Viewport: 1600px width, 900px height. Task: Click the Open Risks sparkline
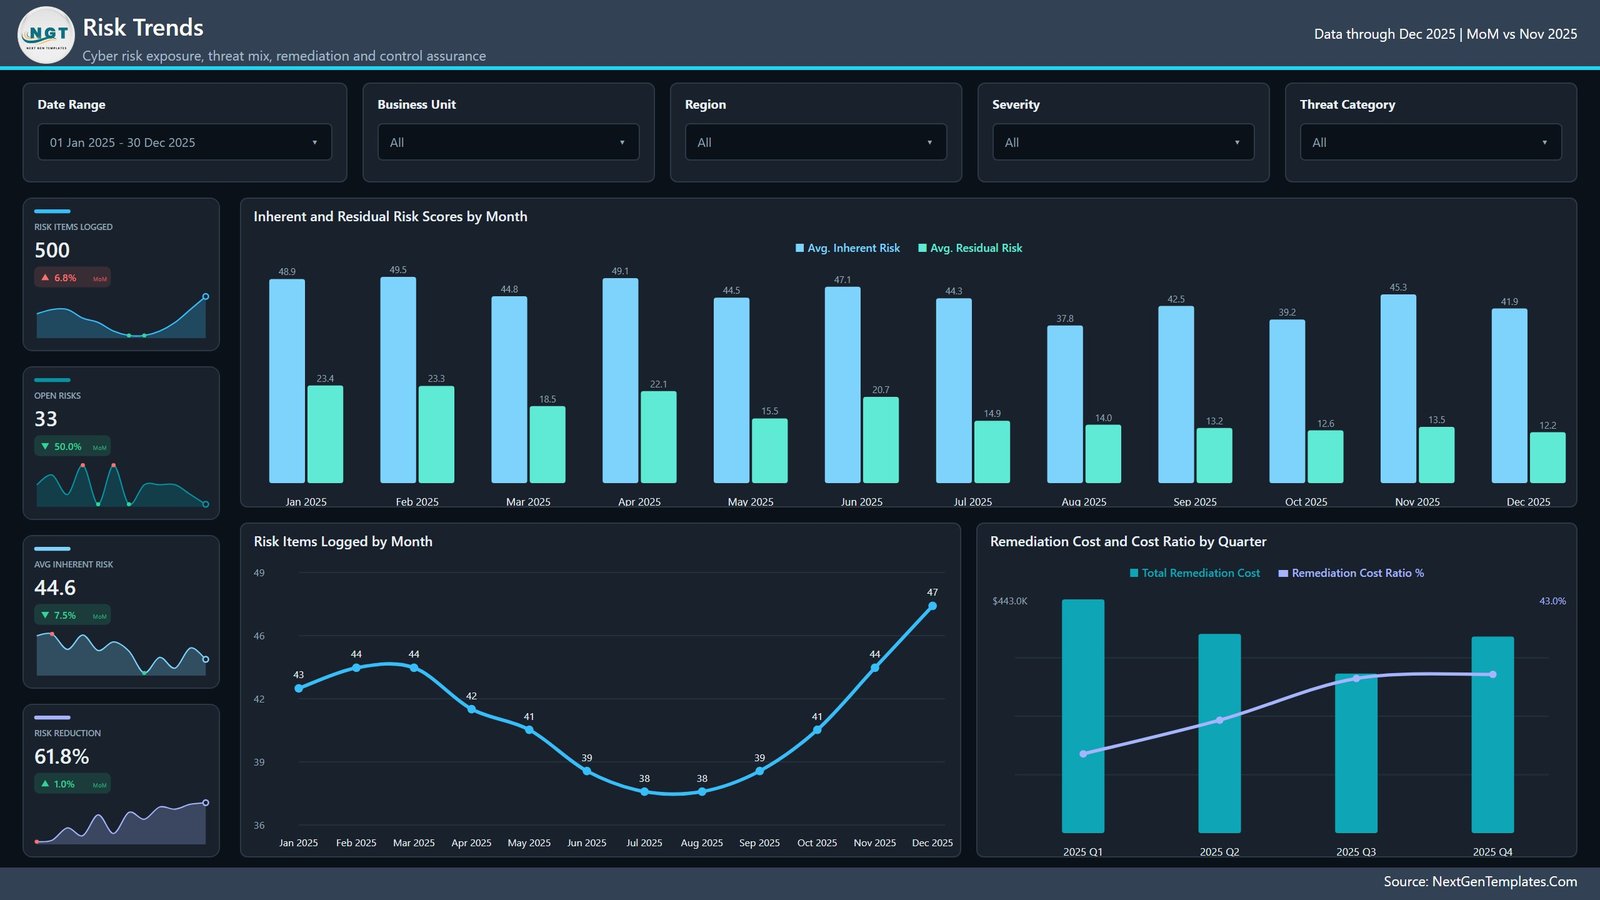coord(121,485)
